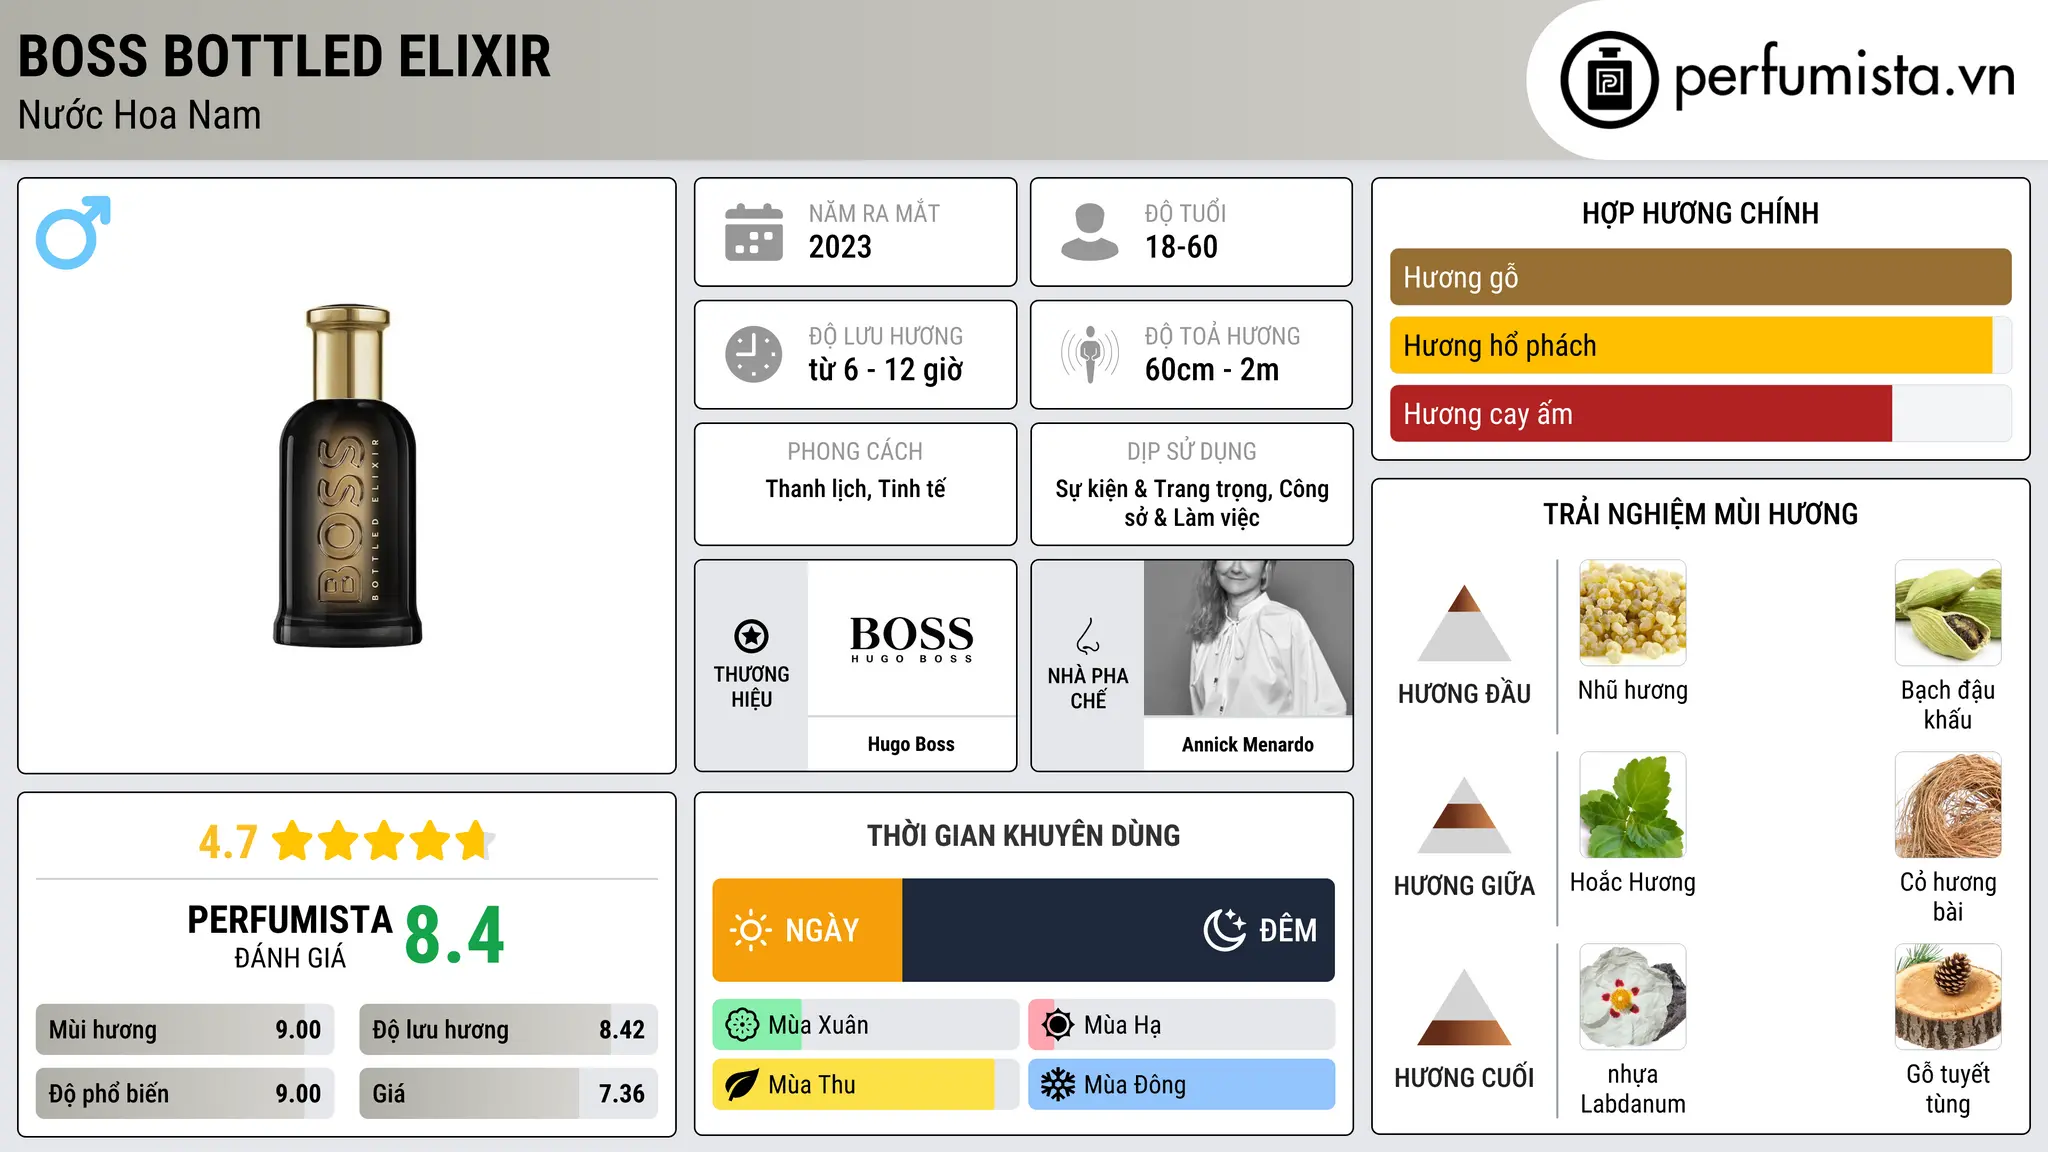
Task: Click the green 8.4 Perfumista score
Action: click(x=455, y=936)
